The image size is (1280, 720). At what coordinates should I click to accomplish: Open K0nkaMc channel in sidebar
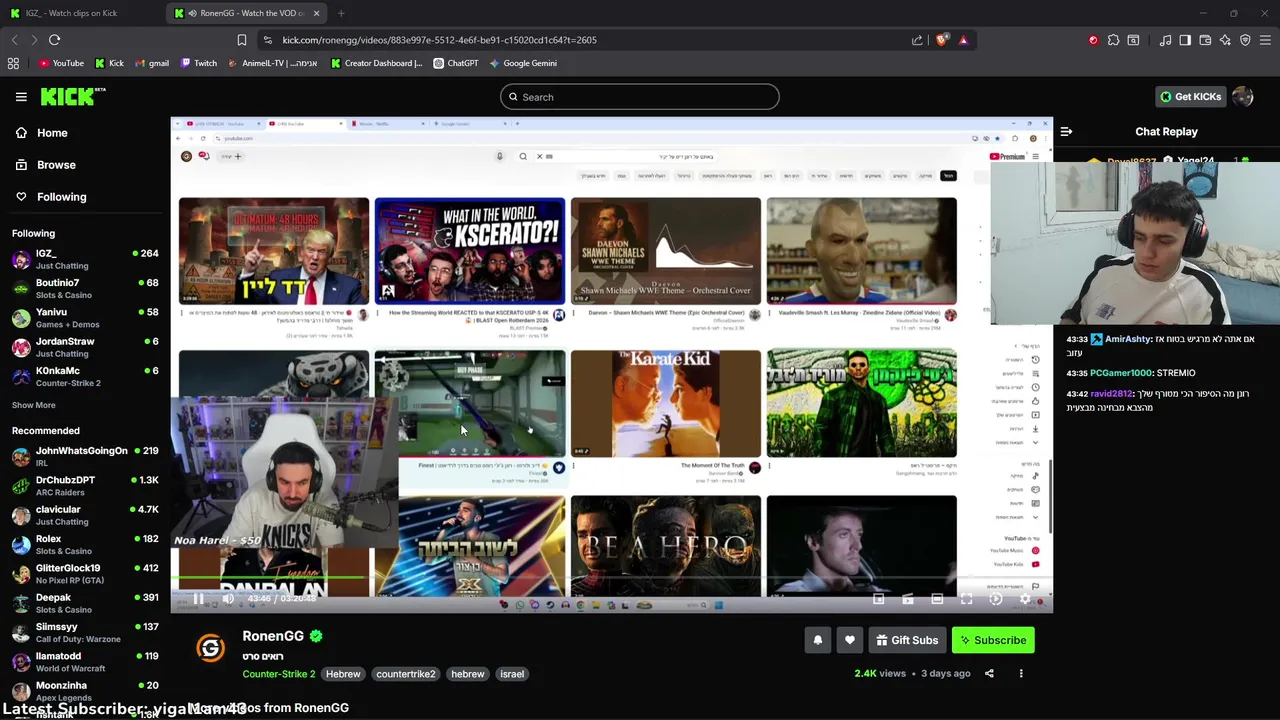pyautogui.click(x=85, y=377)
